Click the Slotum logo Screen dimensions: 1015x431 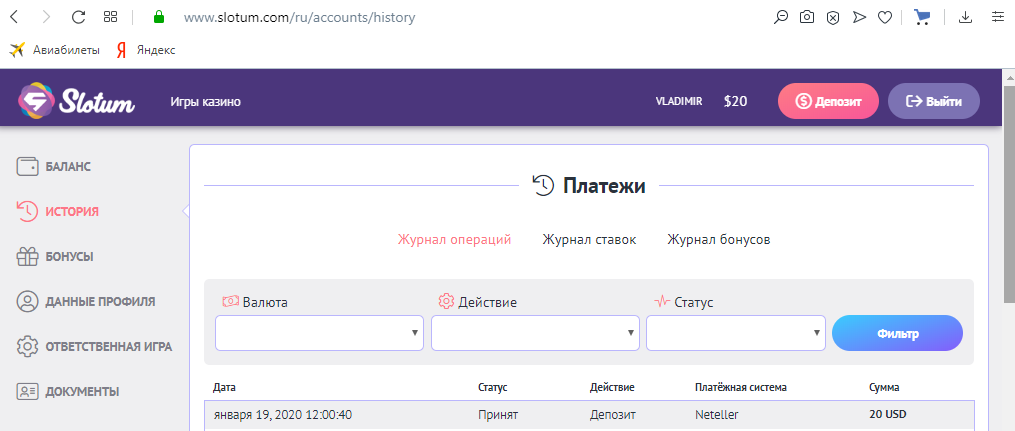[x=76, y=101]
